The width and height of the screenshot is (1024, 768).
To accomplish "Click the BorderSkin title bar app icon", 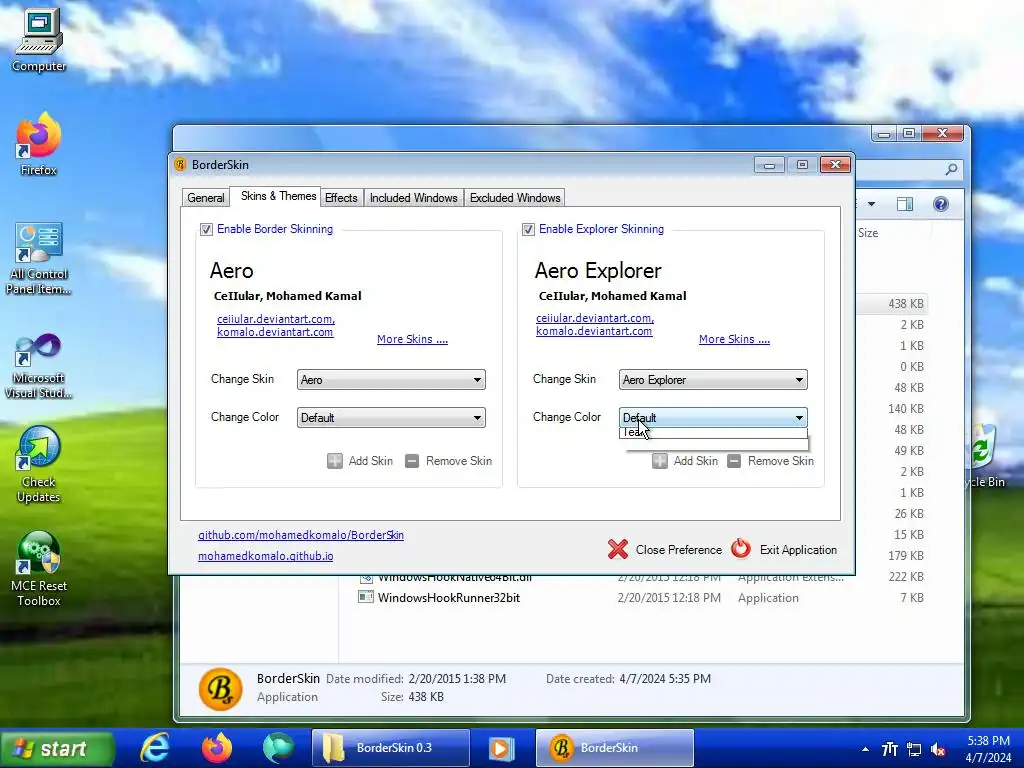I will pyautogui.click(x=180, y=165).
